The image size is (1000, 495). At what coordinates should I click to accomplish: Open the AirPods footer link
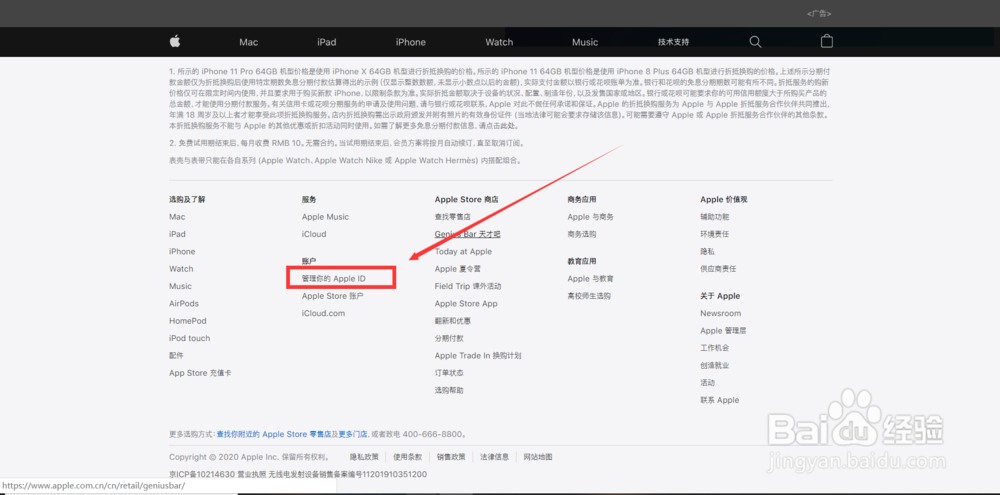coord(184,304)
